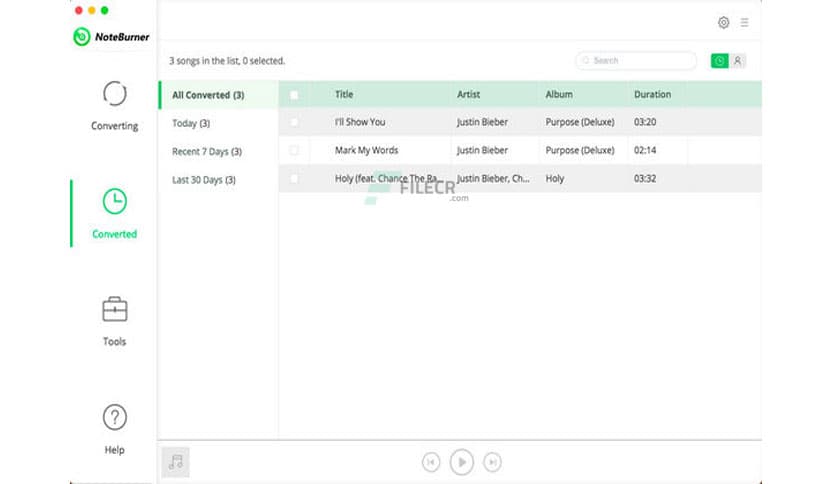
Task: Play the selected song
Action: point(462,462)
